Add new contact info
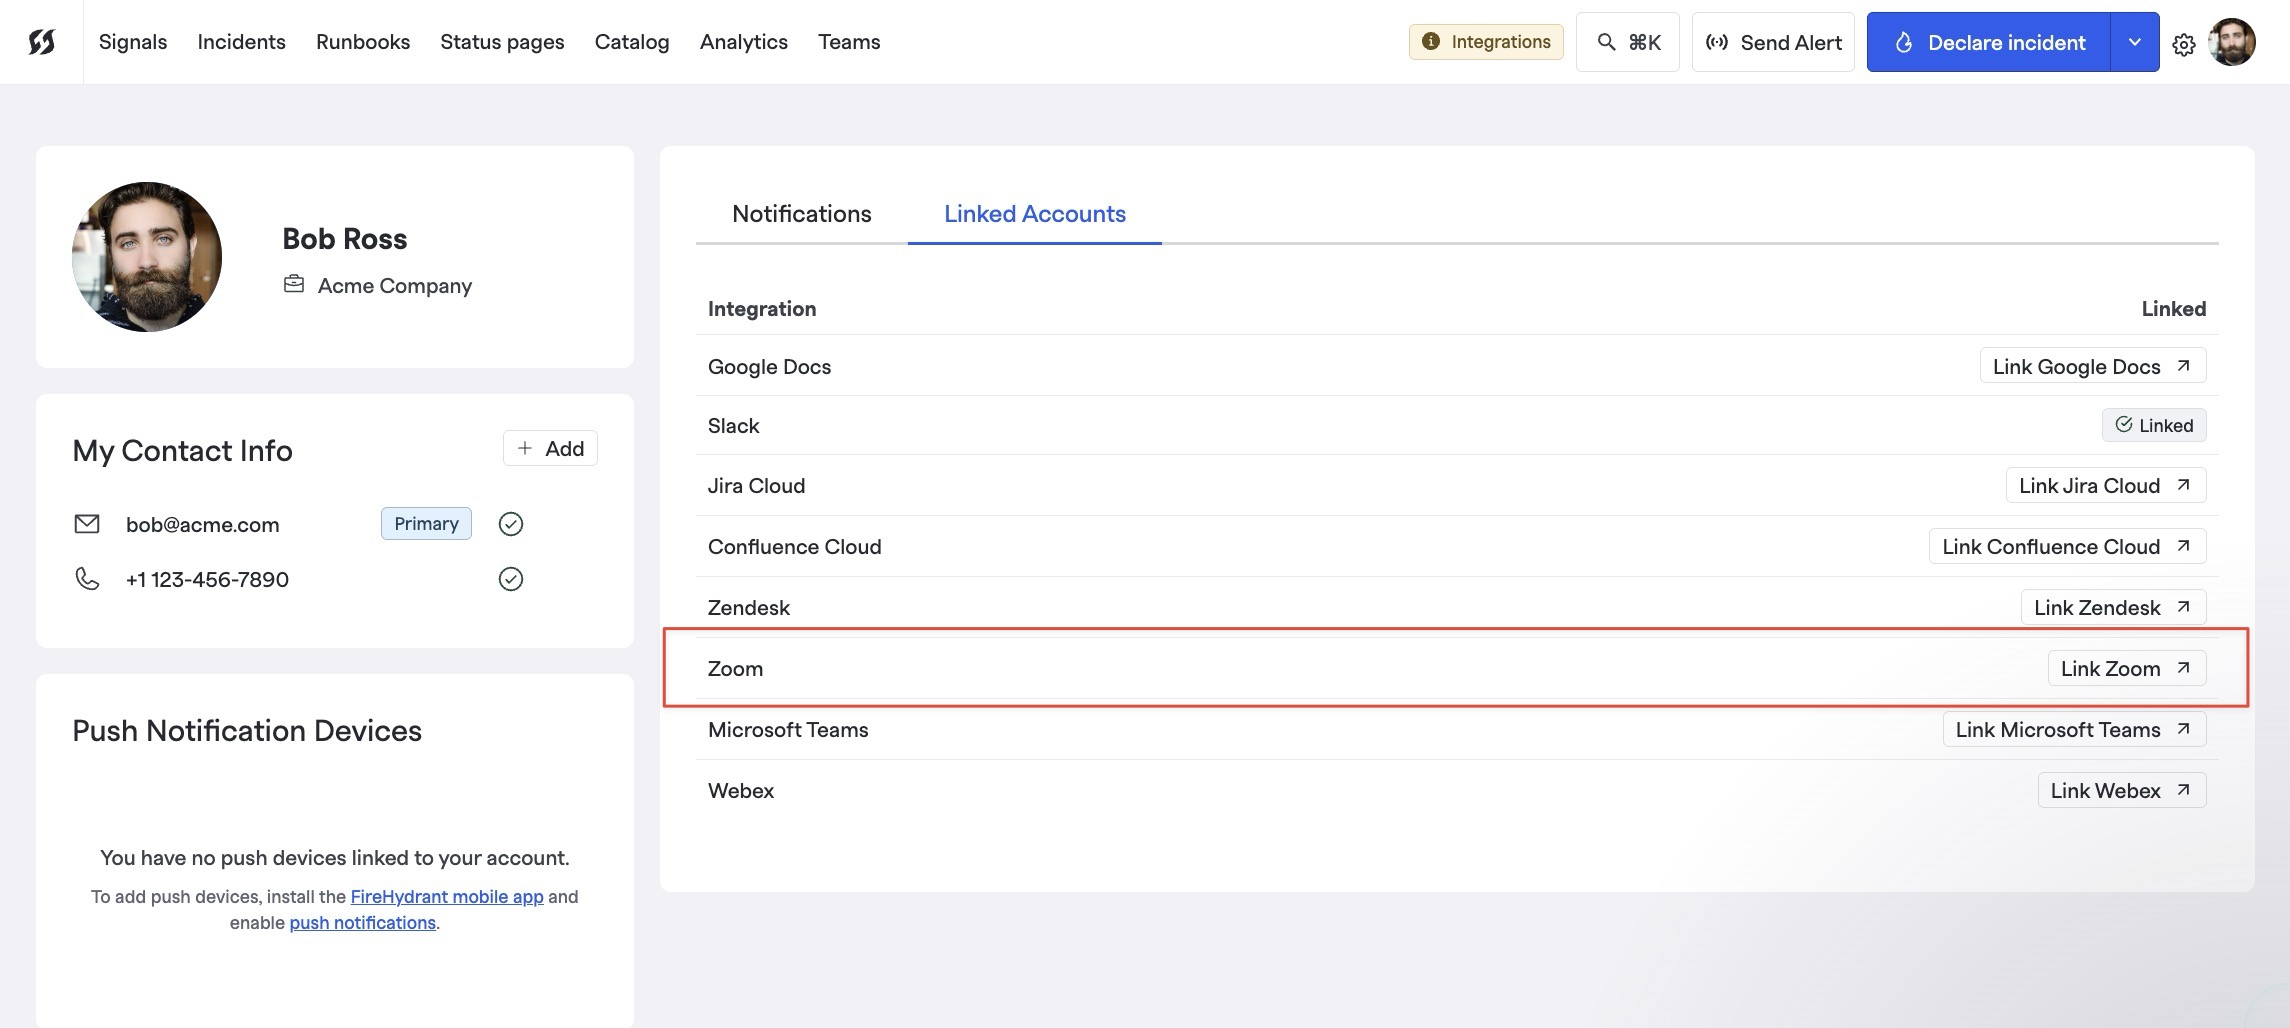 coord(550,448)
